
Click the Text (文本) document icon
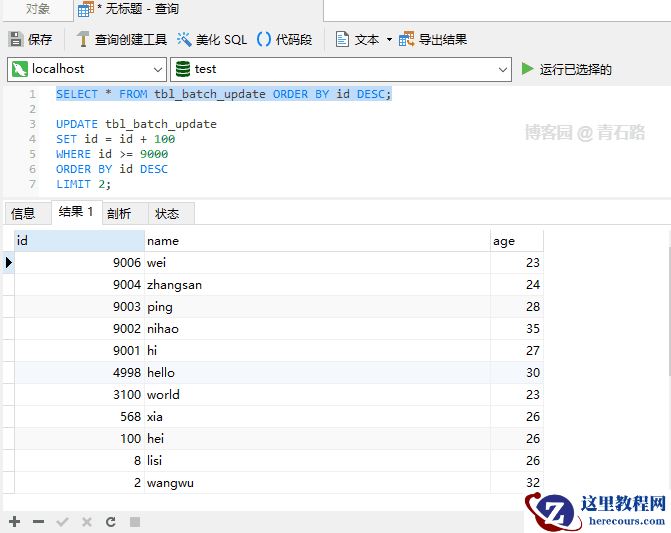(342, 39)
